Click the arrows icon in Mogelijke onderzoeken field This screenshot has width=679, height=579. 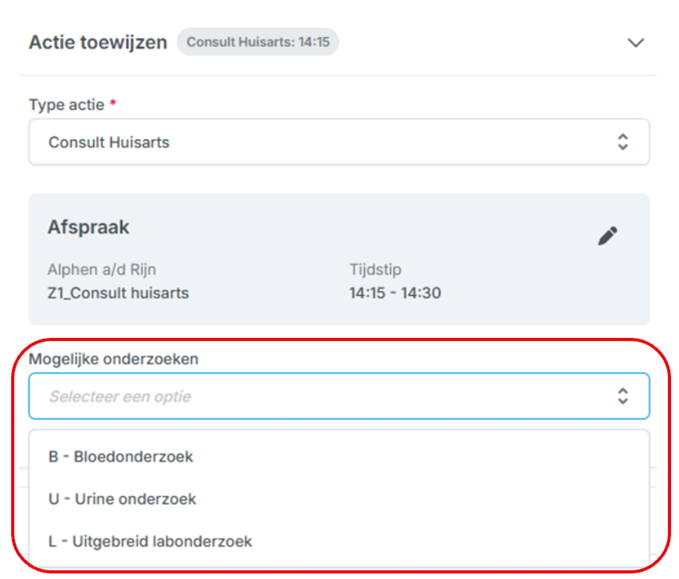click(x=622, y=396)
